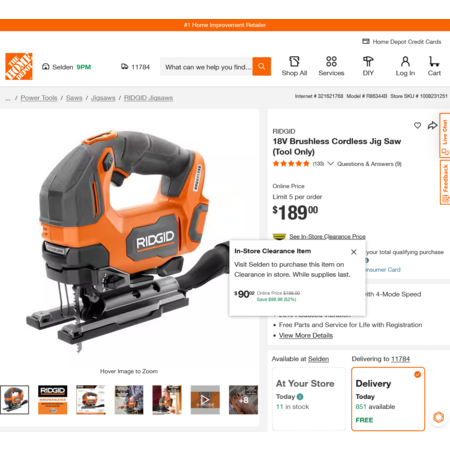Screen dimensions: 450x450
Task: Select the At Your Store option
Action: coord(309,399)
